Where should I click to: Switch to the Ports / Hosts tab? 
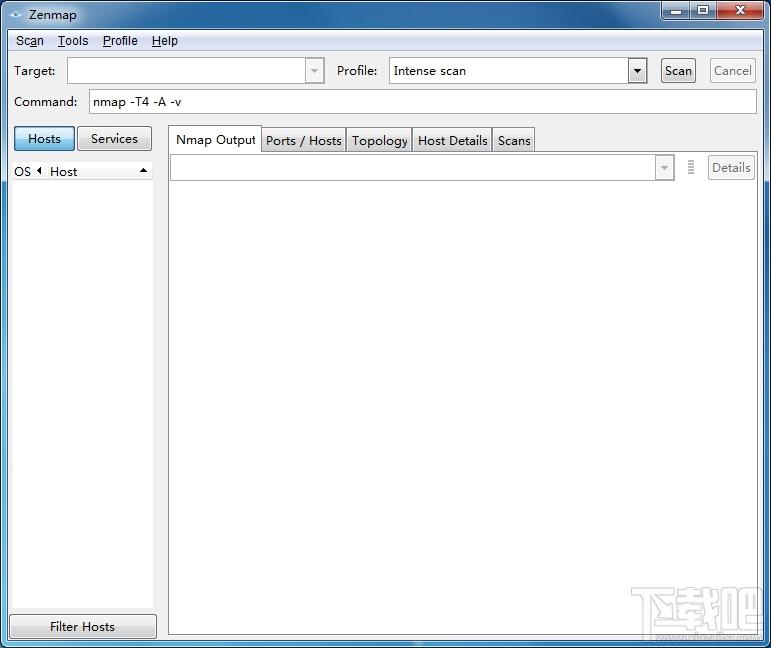tap(303, 141)
